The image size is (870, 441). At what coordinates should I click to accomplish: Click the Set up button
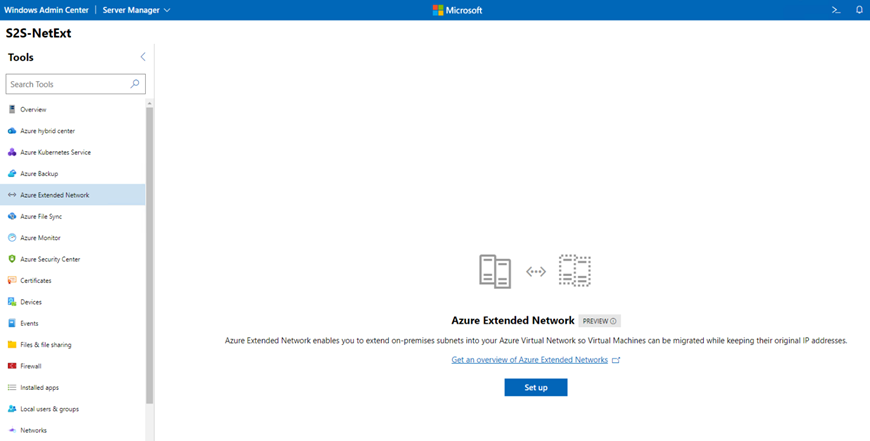pos(536,387)
